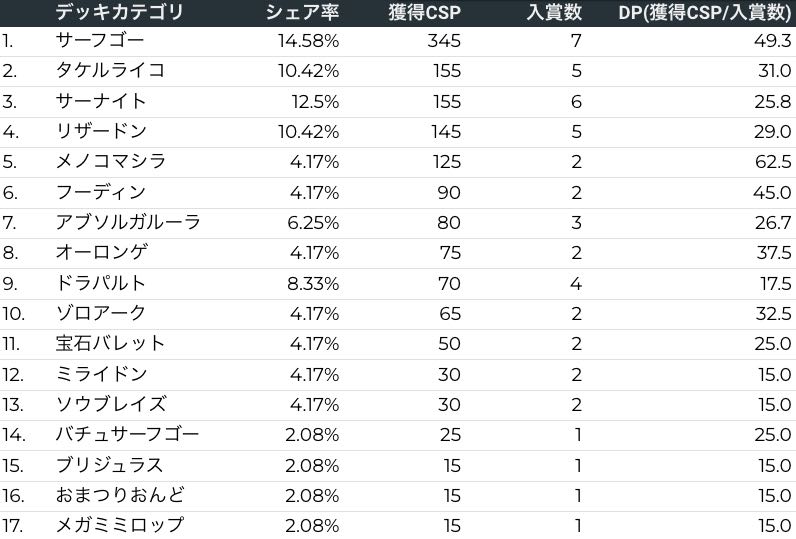This screenshot has width=796, height=539.
Task: Click the リザードン deck name
Action: 101,131
